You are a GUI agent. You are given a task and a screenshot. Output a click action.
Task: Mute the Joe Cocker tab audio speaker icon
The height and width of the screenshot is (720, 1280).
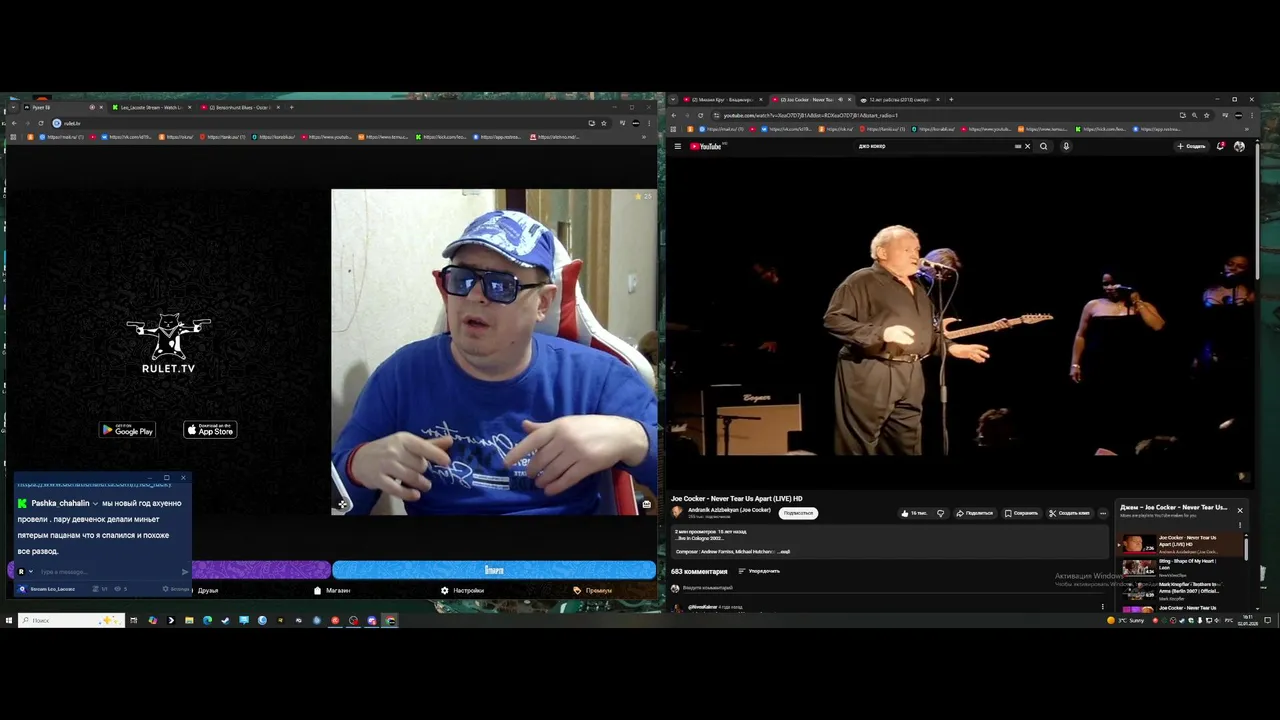pos(840,100)
